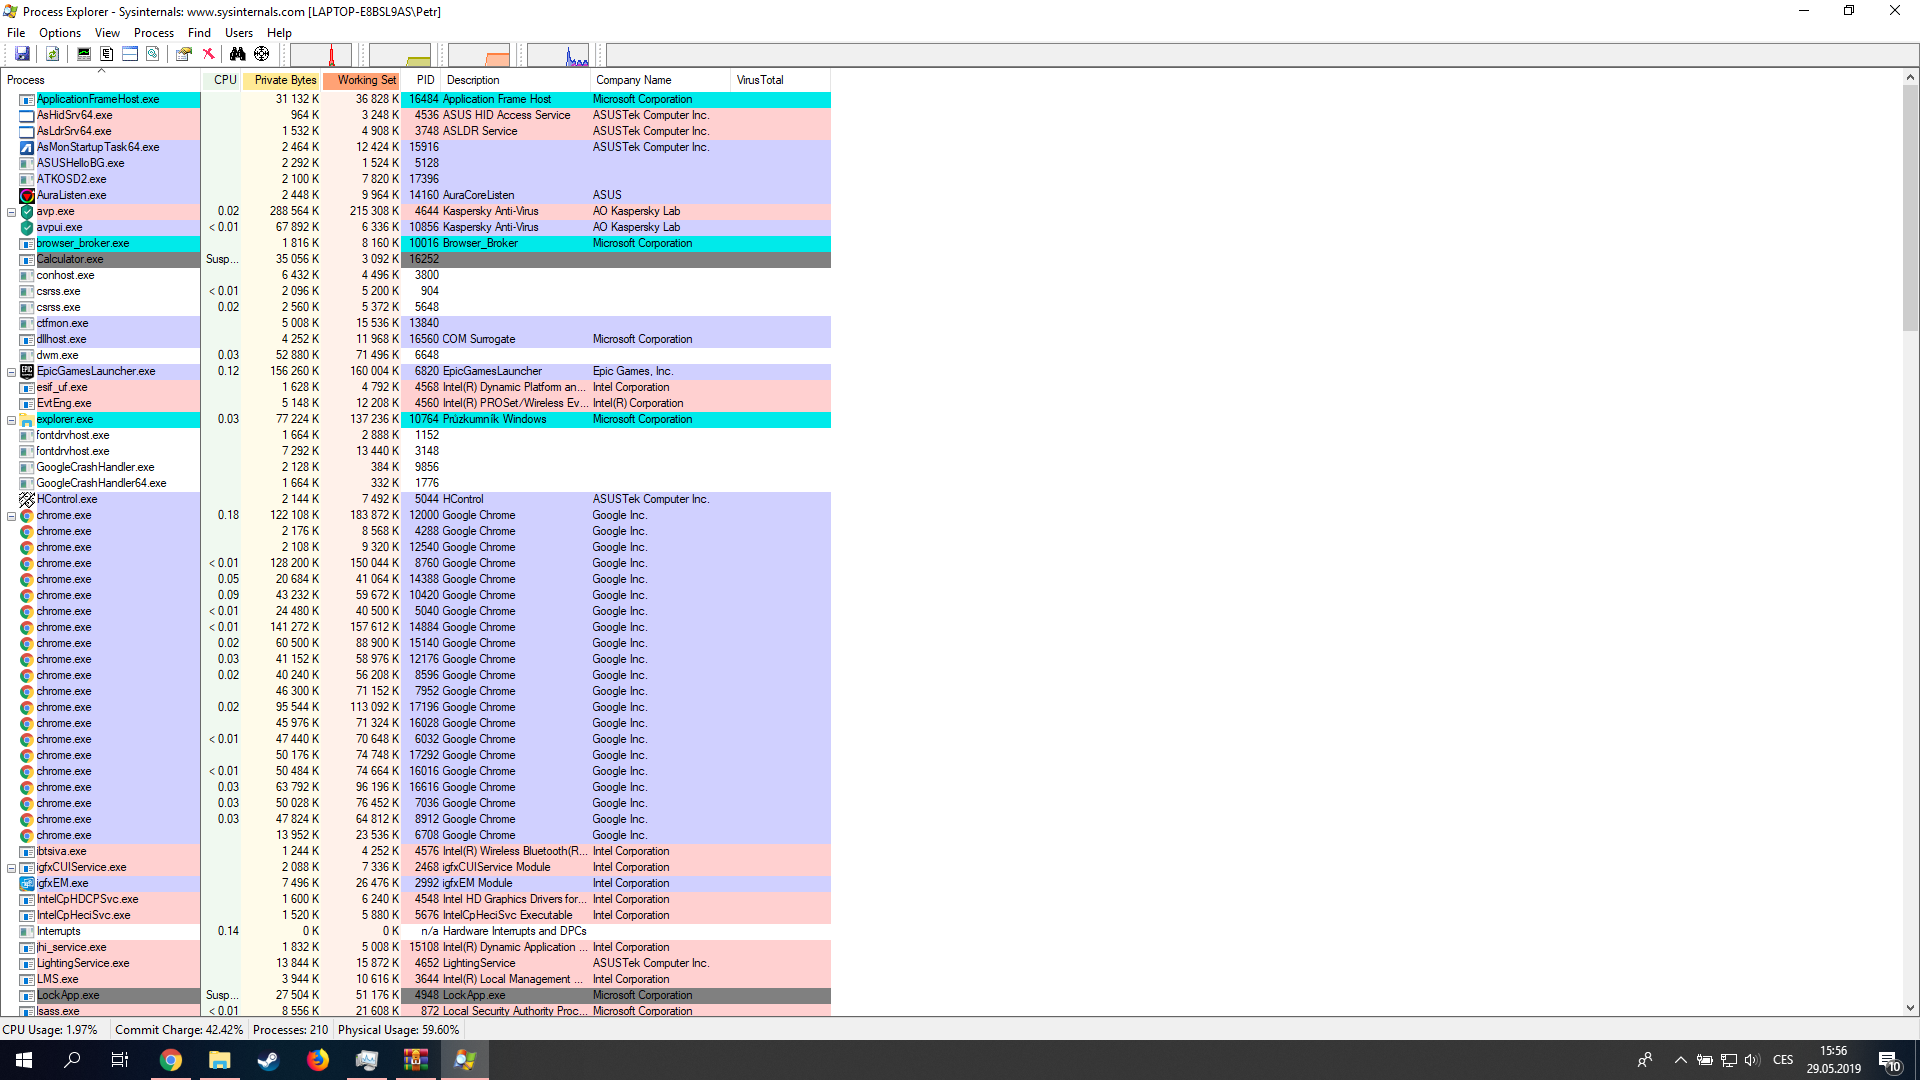This screenshot has height=1080, width=1920.
Task: Open the Windows Start menu
Action: 24,1060
